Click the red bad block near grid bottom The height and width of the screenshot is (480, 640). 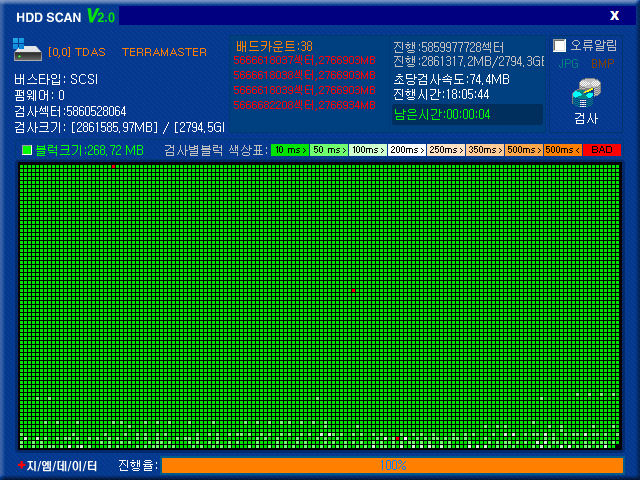(398, 438)
